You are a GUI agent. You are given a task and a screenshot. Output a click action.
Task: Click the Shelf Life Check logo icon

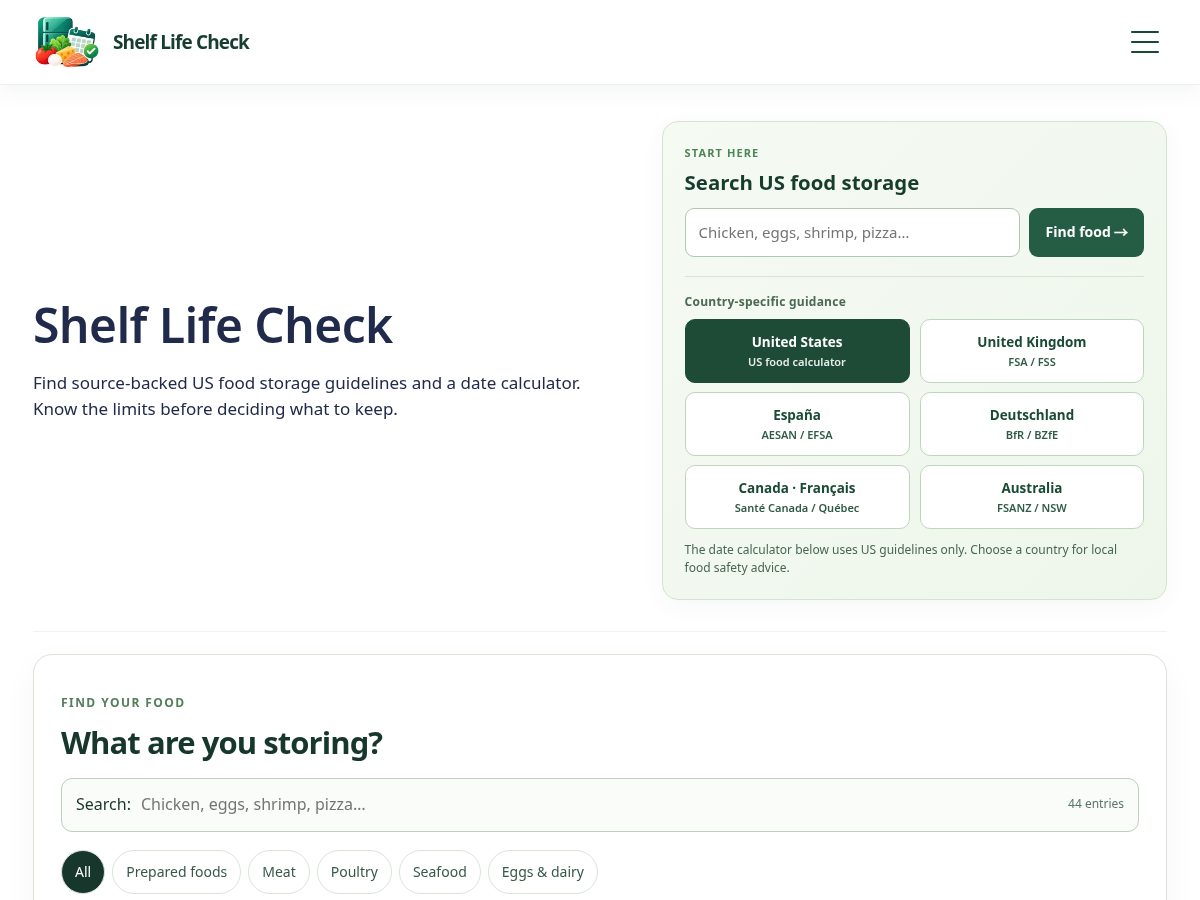click(67, 42)
